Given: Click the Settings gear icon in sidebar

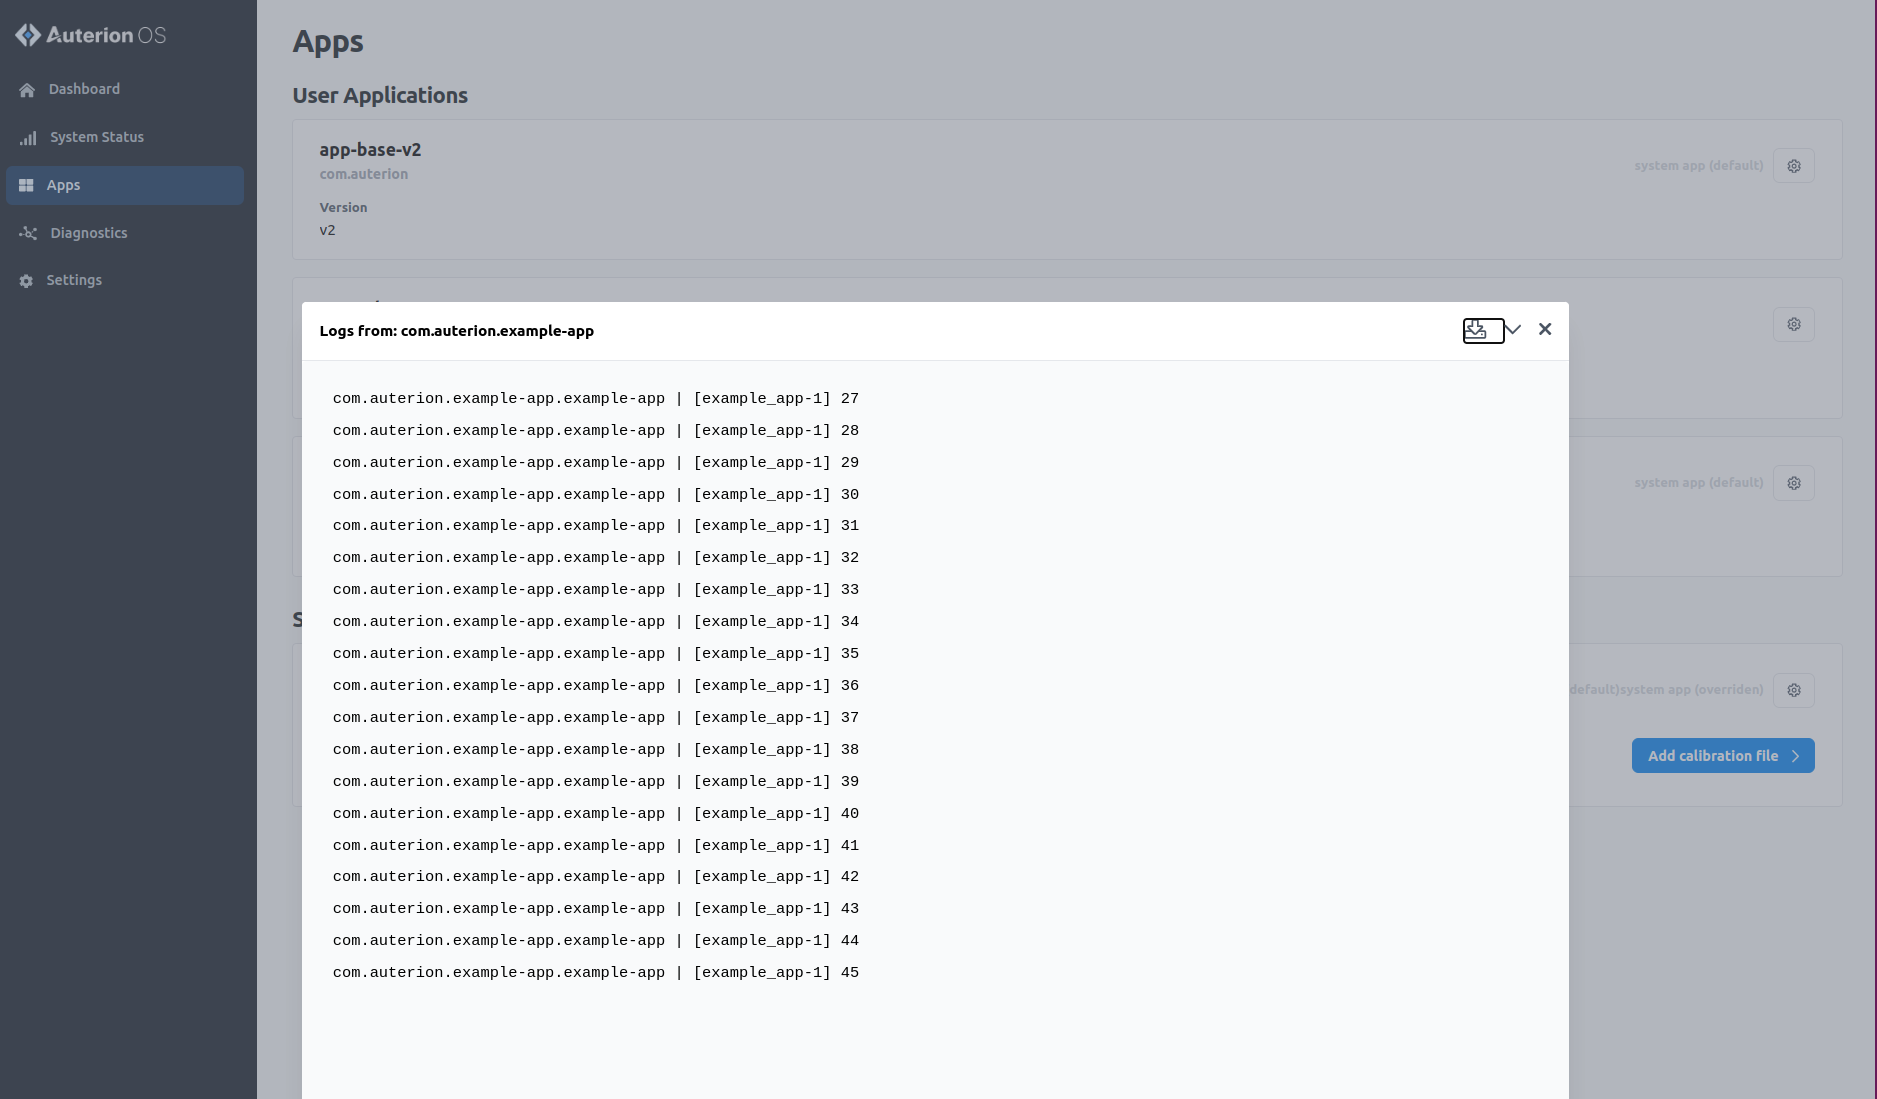Looking at the screenshot, I should click(26, 281).
